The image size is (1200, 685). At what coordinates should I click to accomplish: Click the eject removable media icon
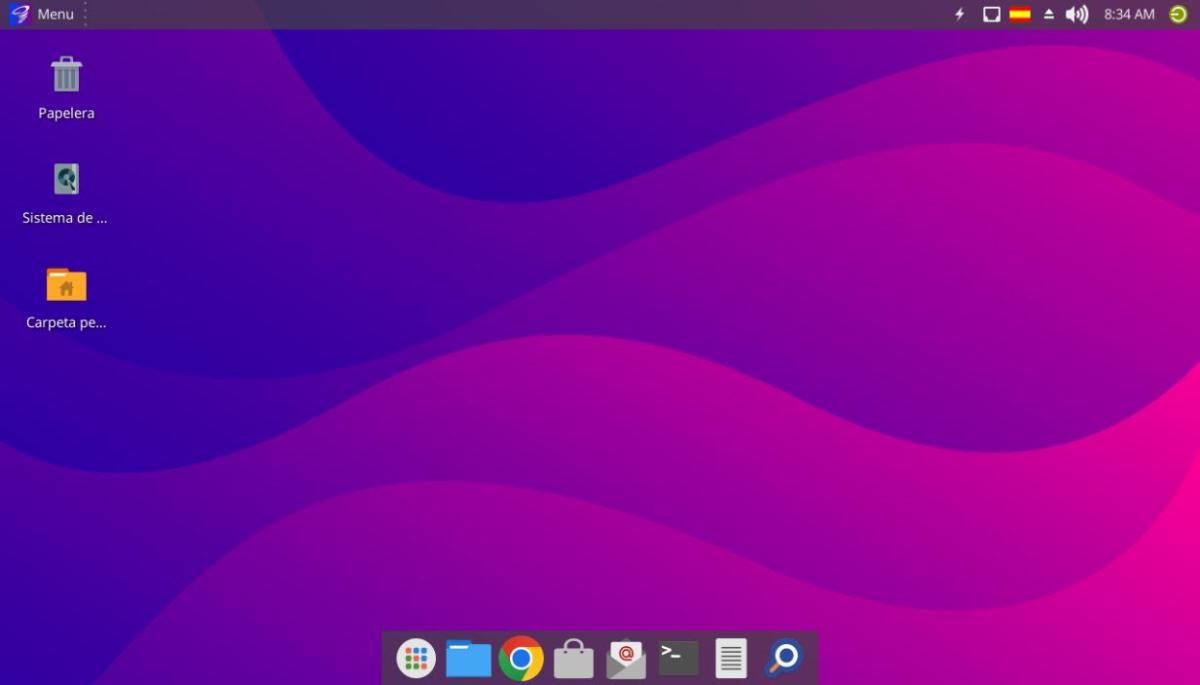click(1049, 14)
